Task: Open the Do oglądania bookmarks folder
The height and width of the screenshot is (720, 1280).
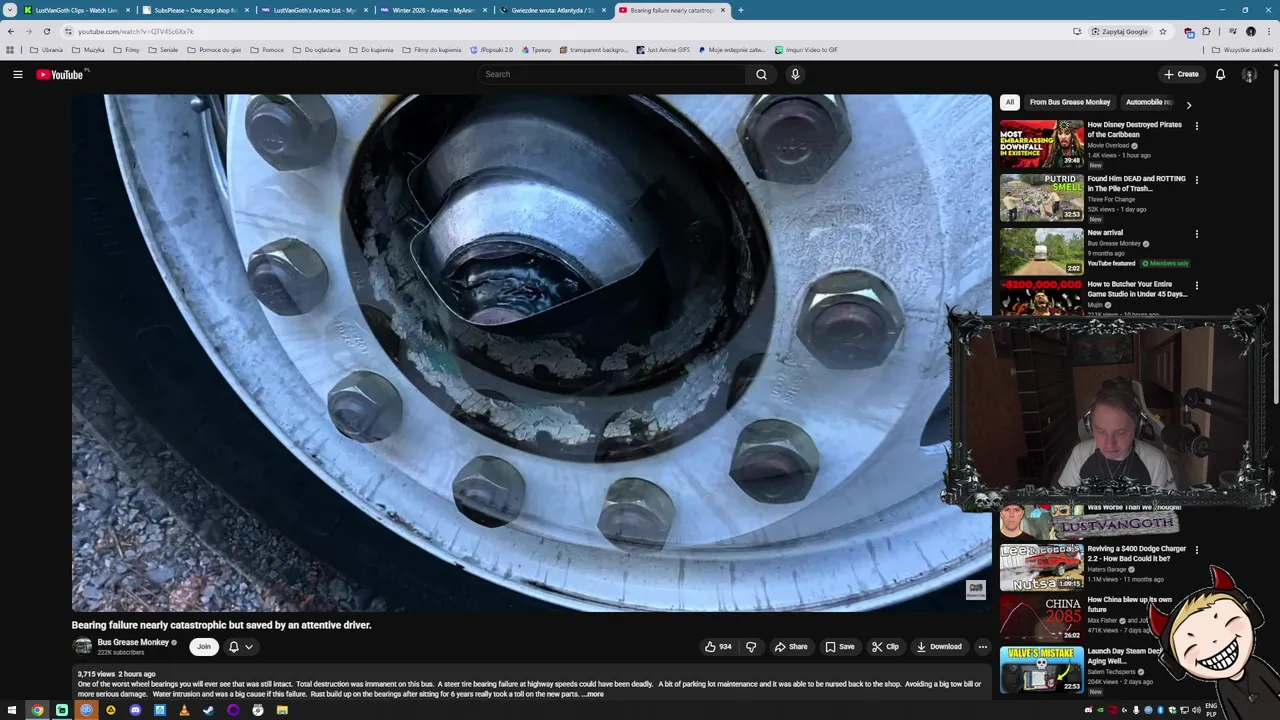Action: click(316, 49)
